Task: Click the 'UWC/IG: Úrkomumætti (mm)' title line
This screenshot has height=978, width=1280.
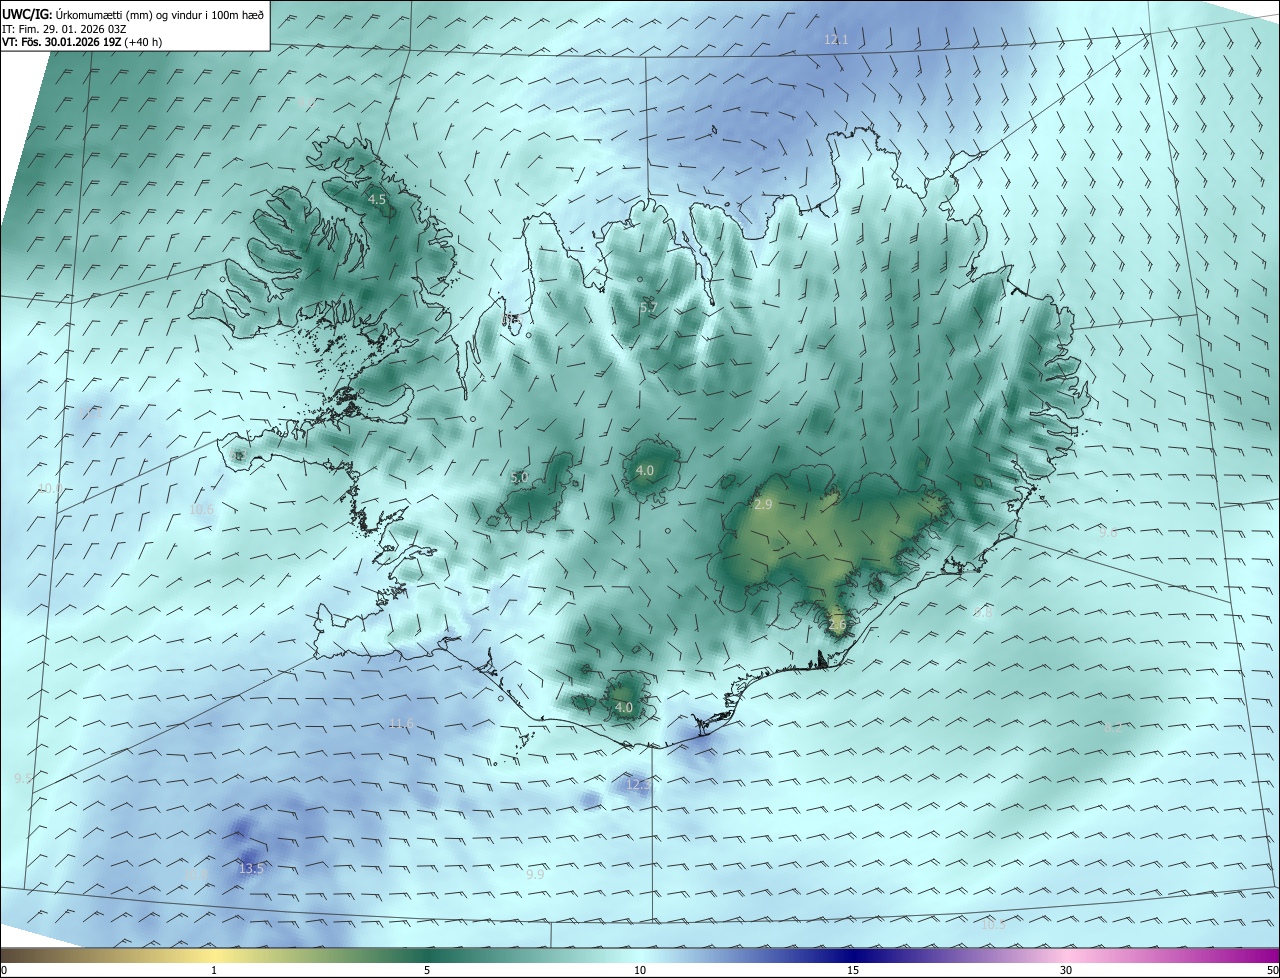Action: click(133, 14)
